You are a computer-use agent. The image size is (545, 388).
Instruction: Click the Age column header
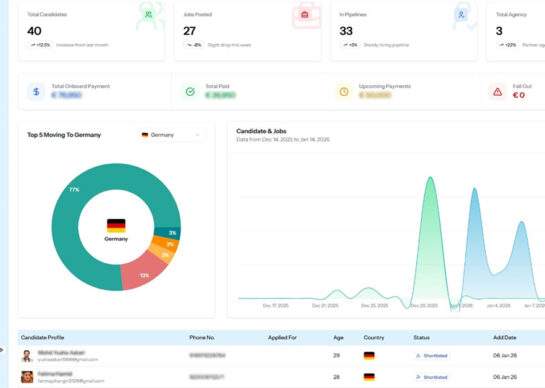coord(338,338)
